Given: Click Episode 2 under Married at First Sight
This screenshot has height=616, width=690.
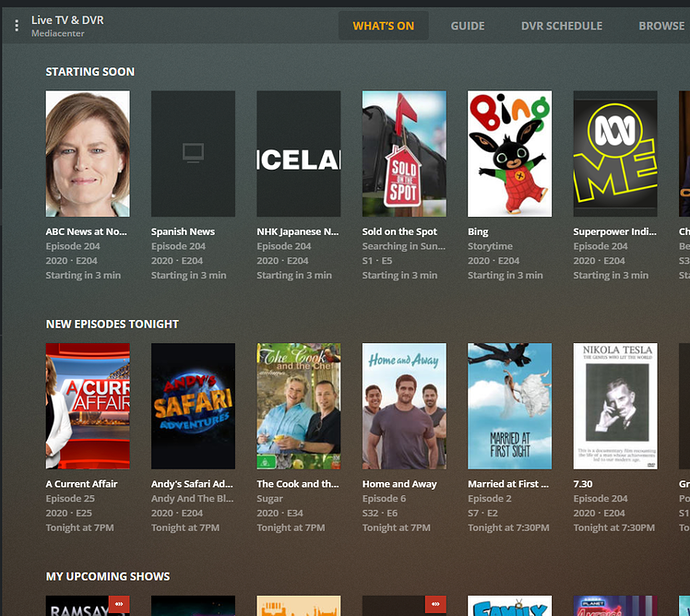Looking at the screenshot, I should click(x=489, y=499).
